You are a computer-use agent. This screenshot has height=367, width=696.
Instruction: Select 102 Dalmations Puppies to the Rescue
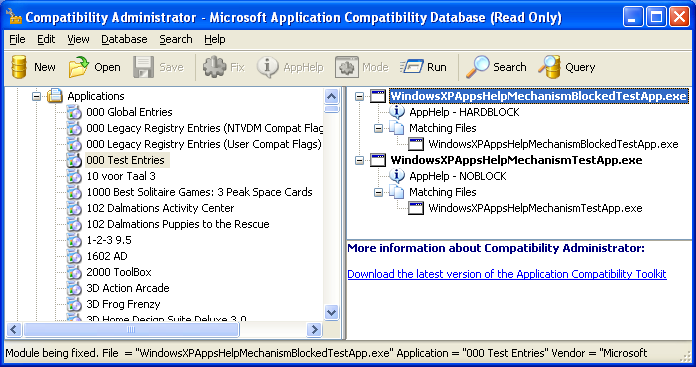[178, 224]
